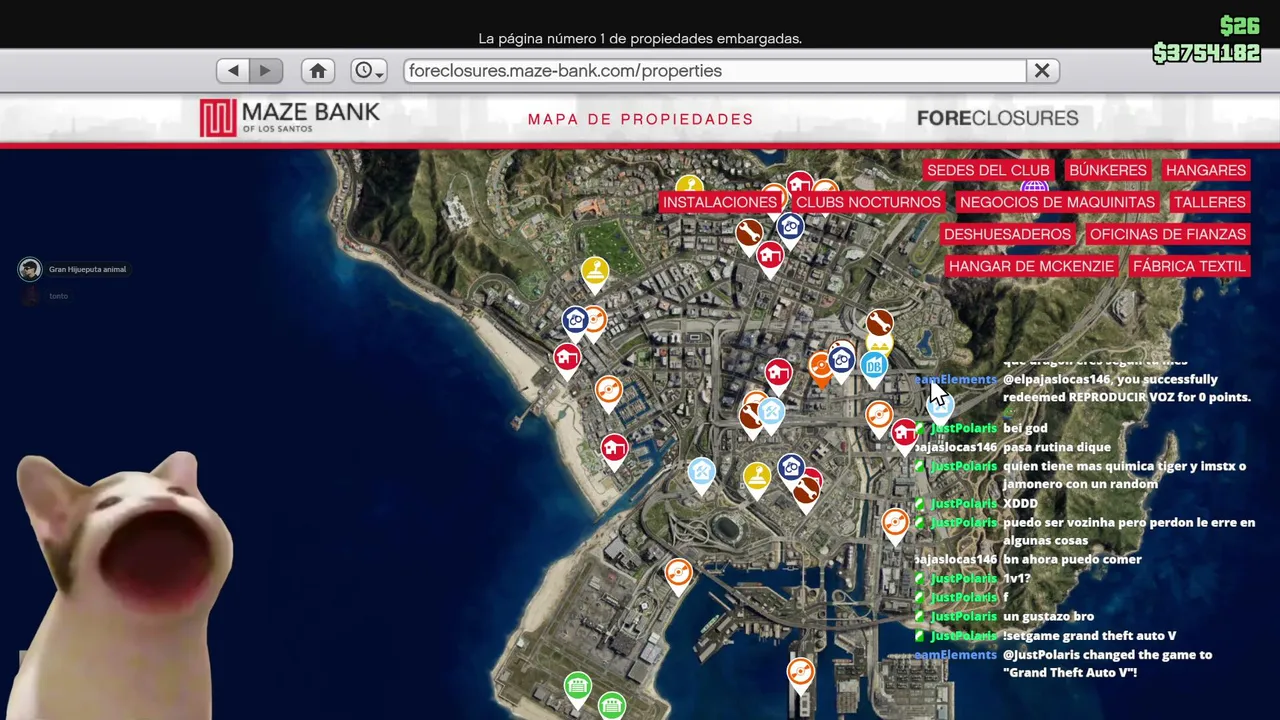Filter map by SEDES DEL CLUB
1280x720 pixels.
point(988,170)
